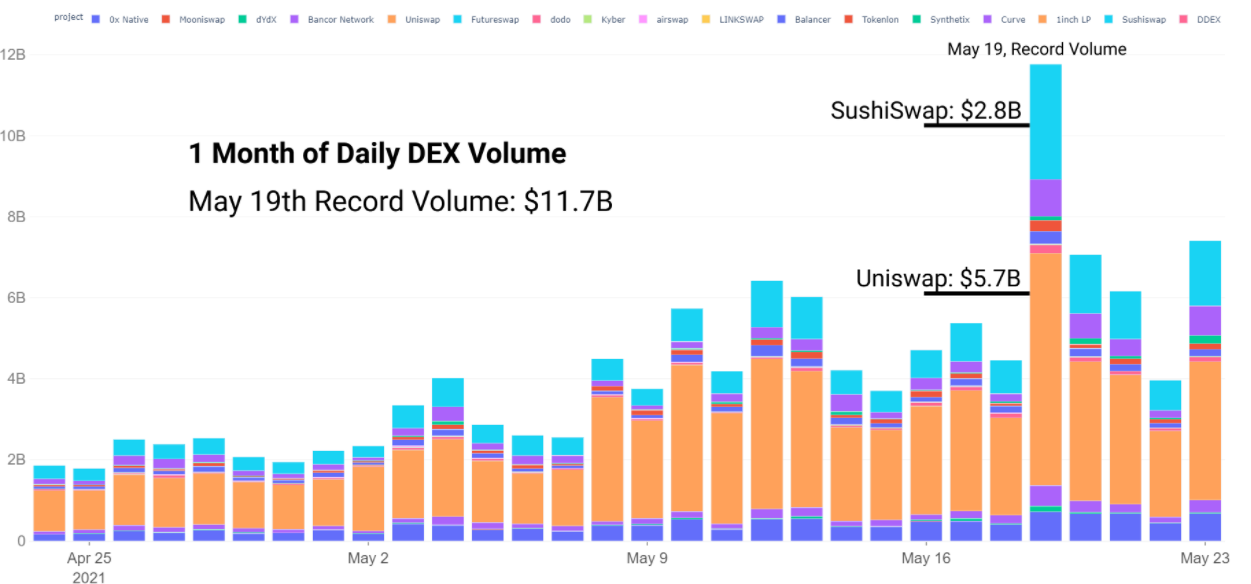Click the cyan top segment of the May 12 bar
1251x584 pixels.
[x=766, y=304]
